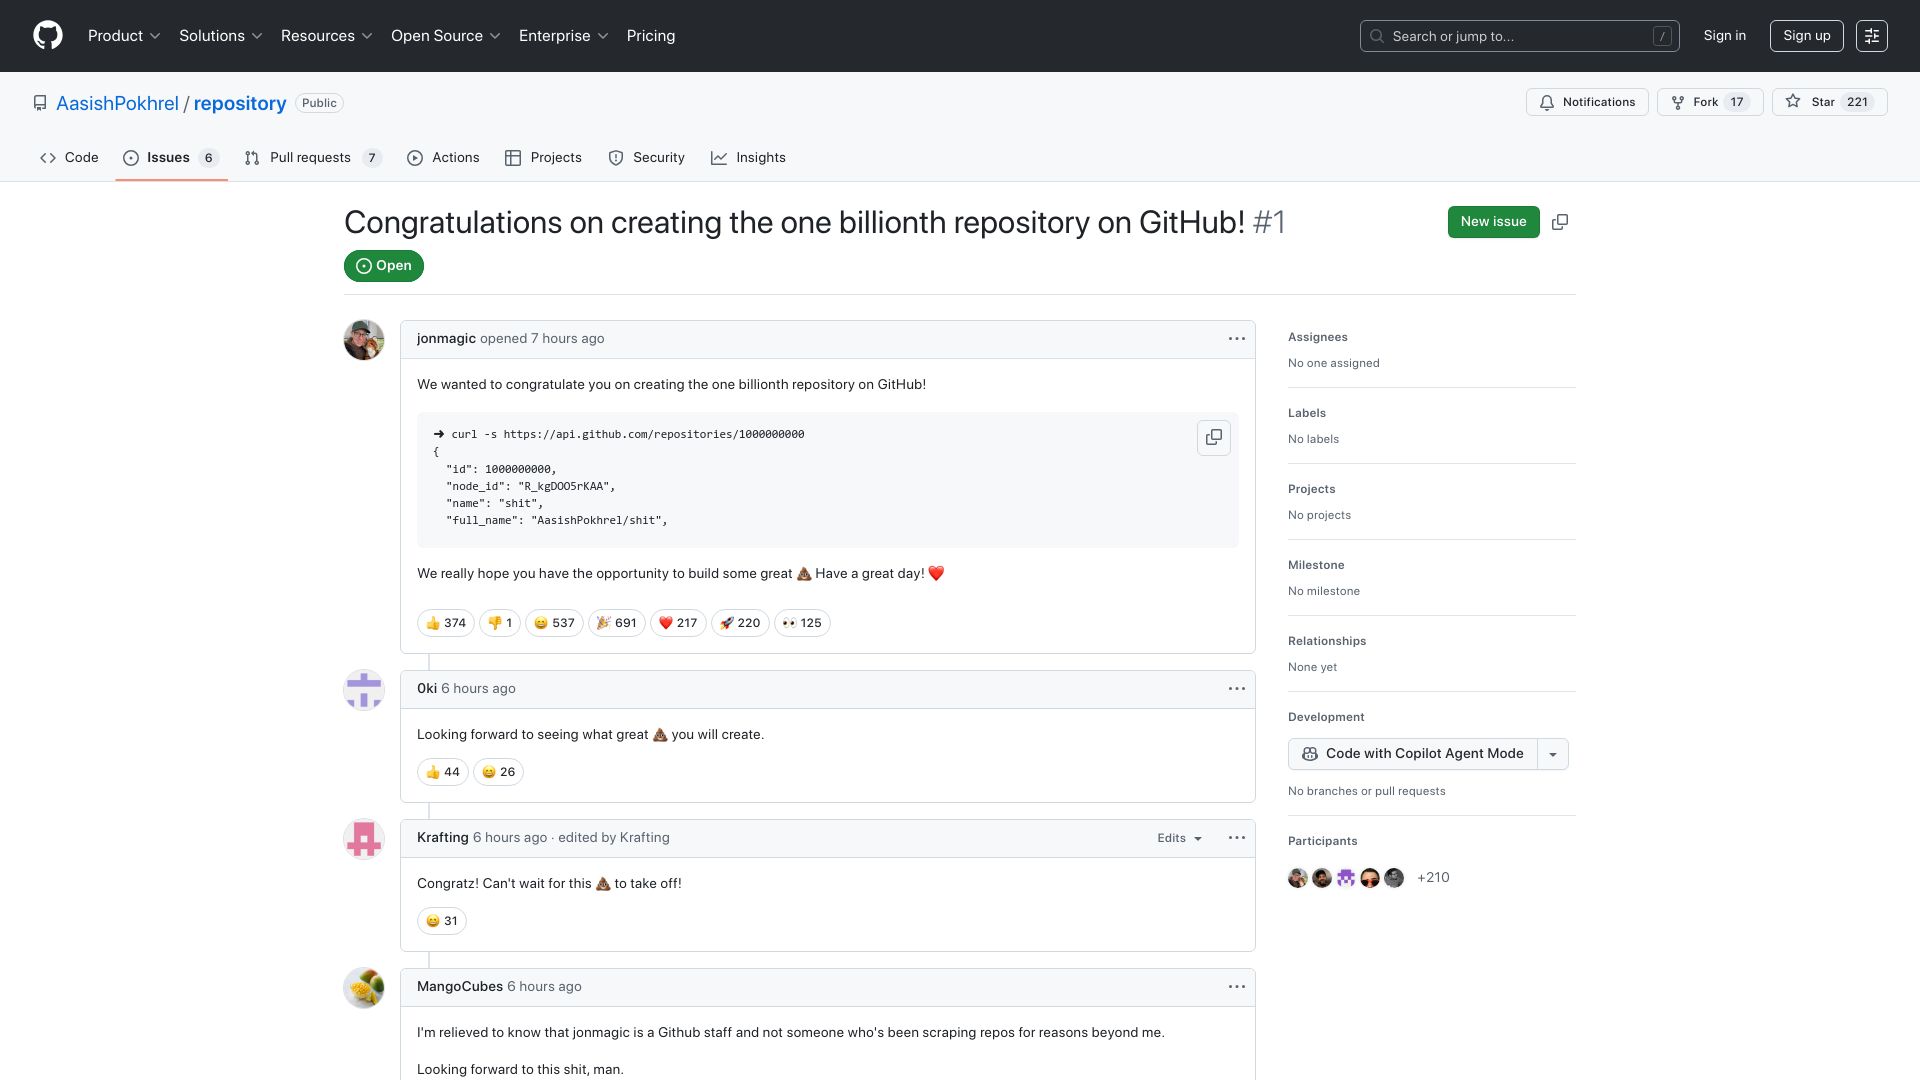Open the options menu on Krafting's comment
The height and width of the screenshot is (1080, 1920).
click(1237, 838)
